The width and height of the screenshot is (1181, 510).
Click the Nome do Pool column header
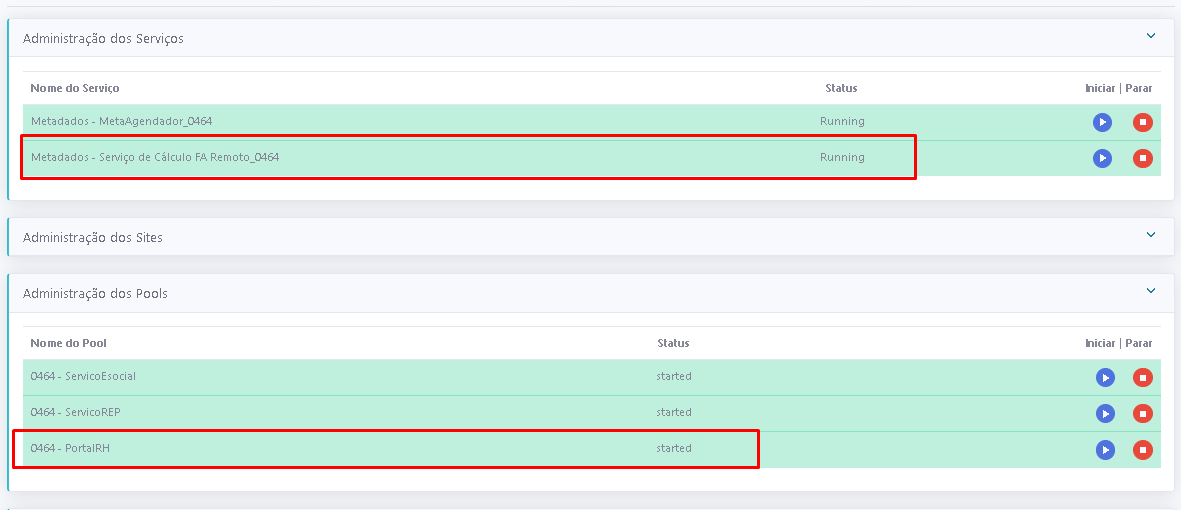[68, 343]
